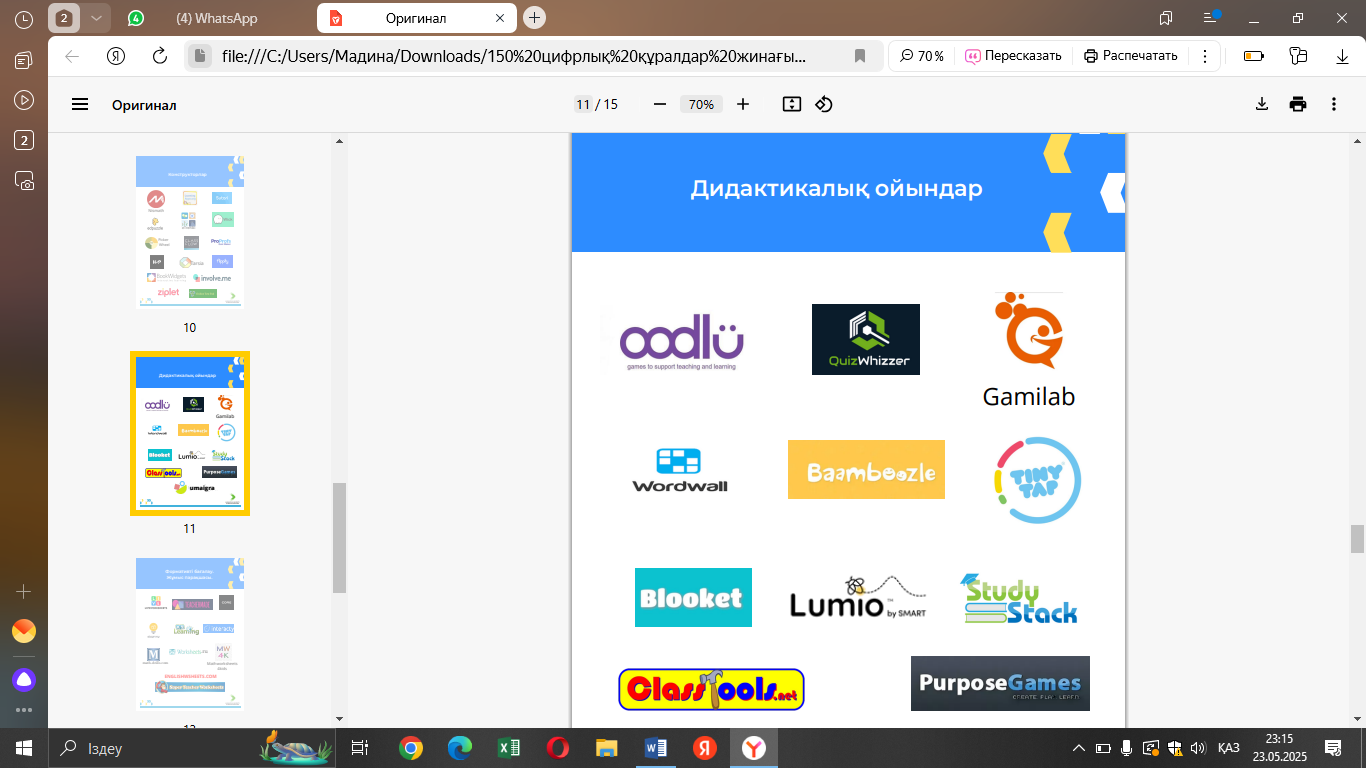The image size is (1366, 768).
Task: Open Word from the taskbar
Action: (x=656, y=748)
